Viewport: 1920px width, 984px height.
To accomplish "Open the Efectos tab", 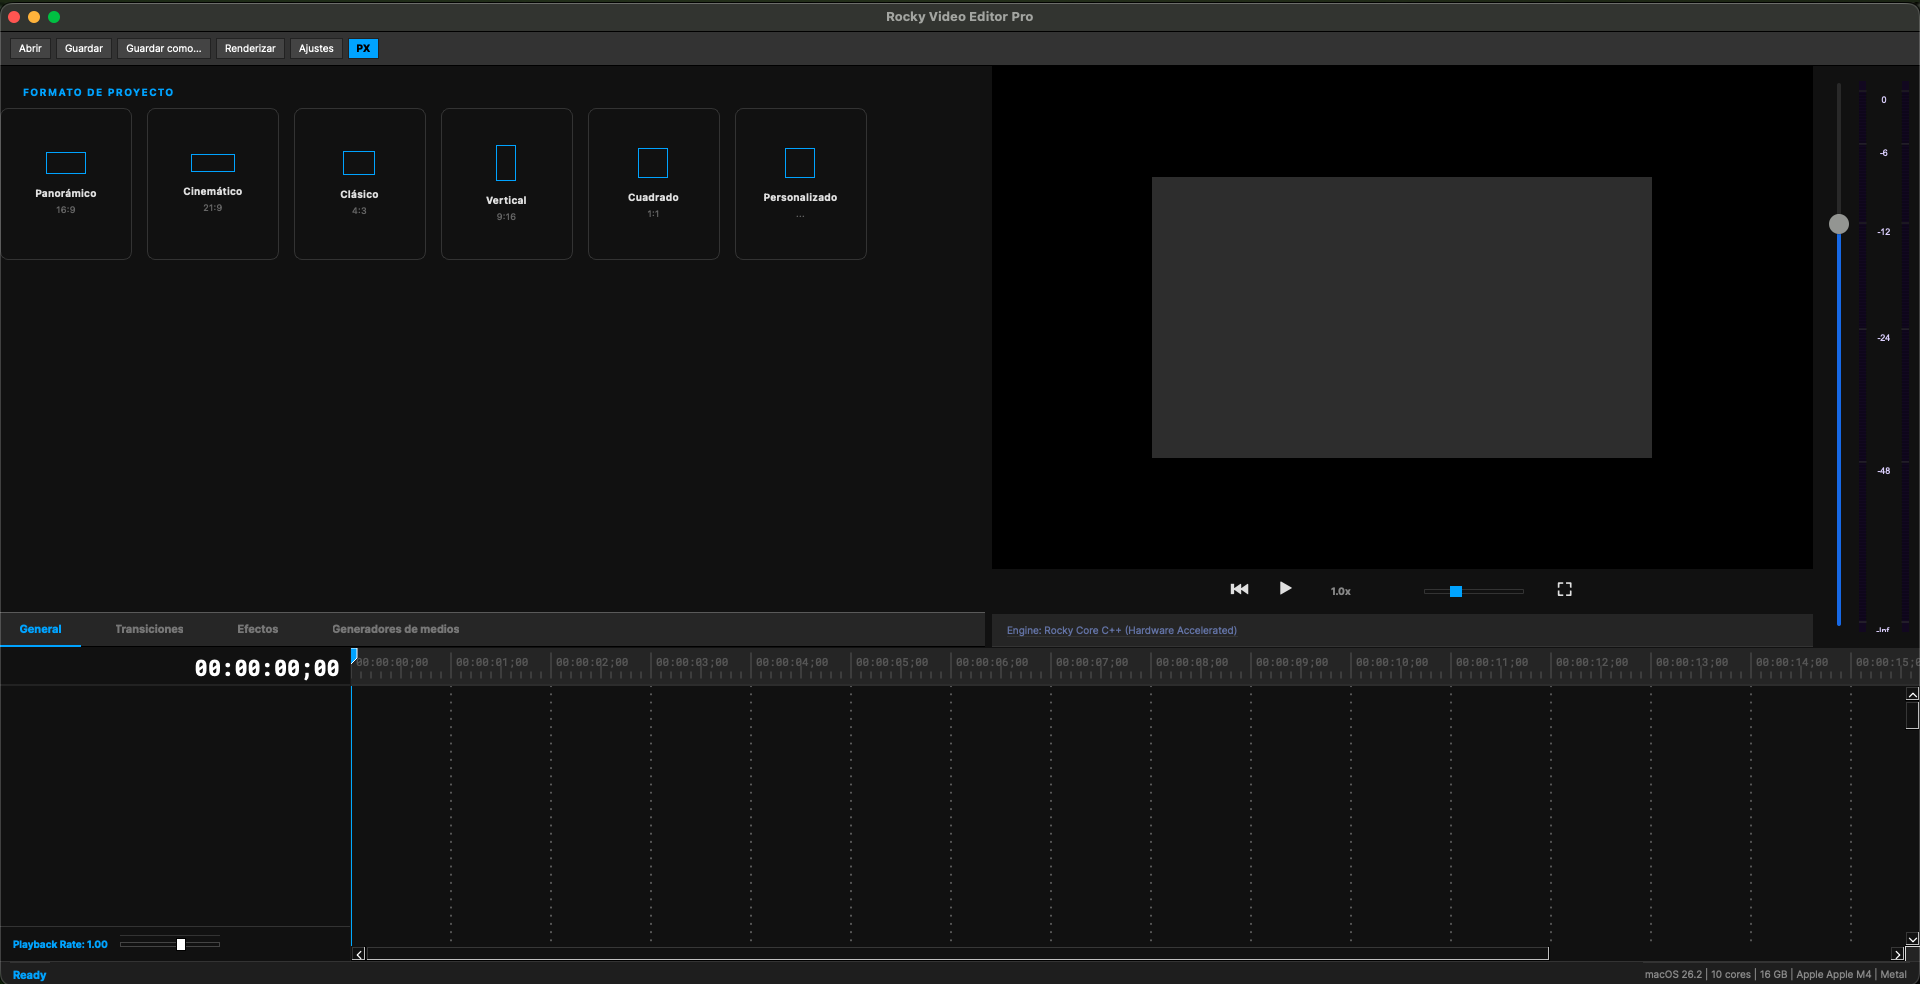I will click(x=258, y=629).
